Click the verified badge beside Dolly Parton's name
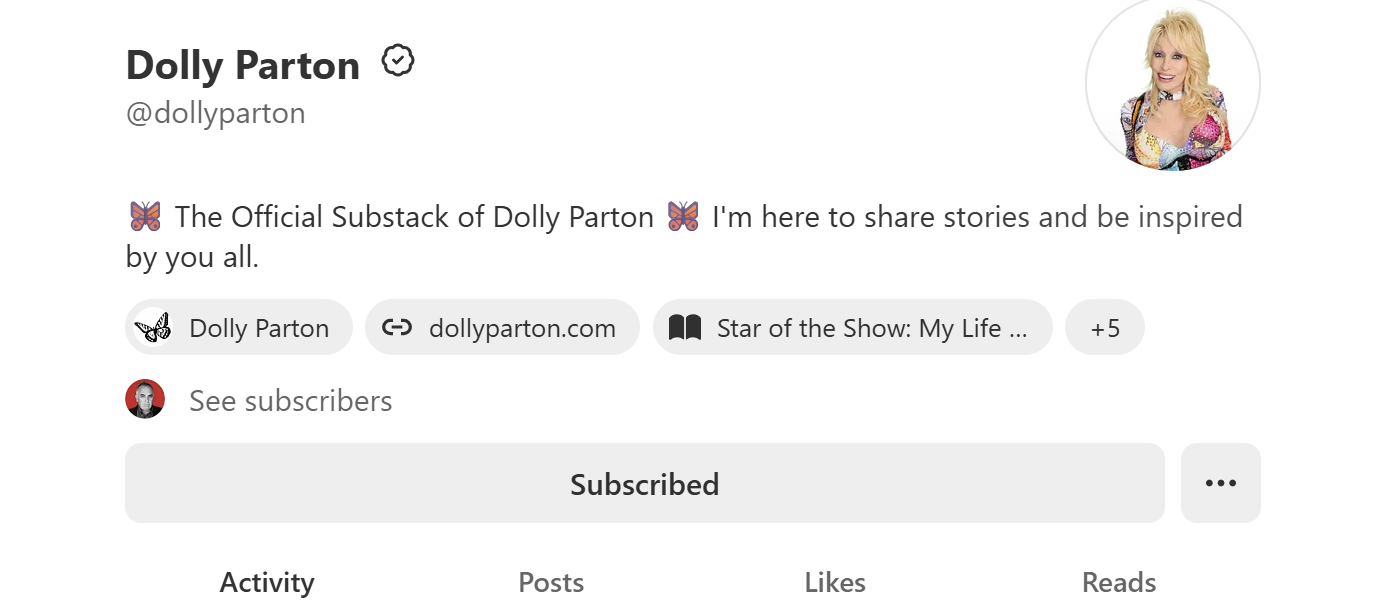The height and width of the screenshot is (610, 1376). 398,62
